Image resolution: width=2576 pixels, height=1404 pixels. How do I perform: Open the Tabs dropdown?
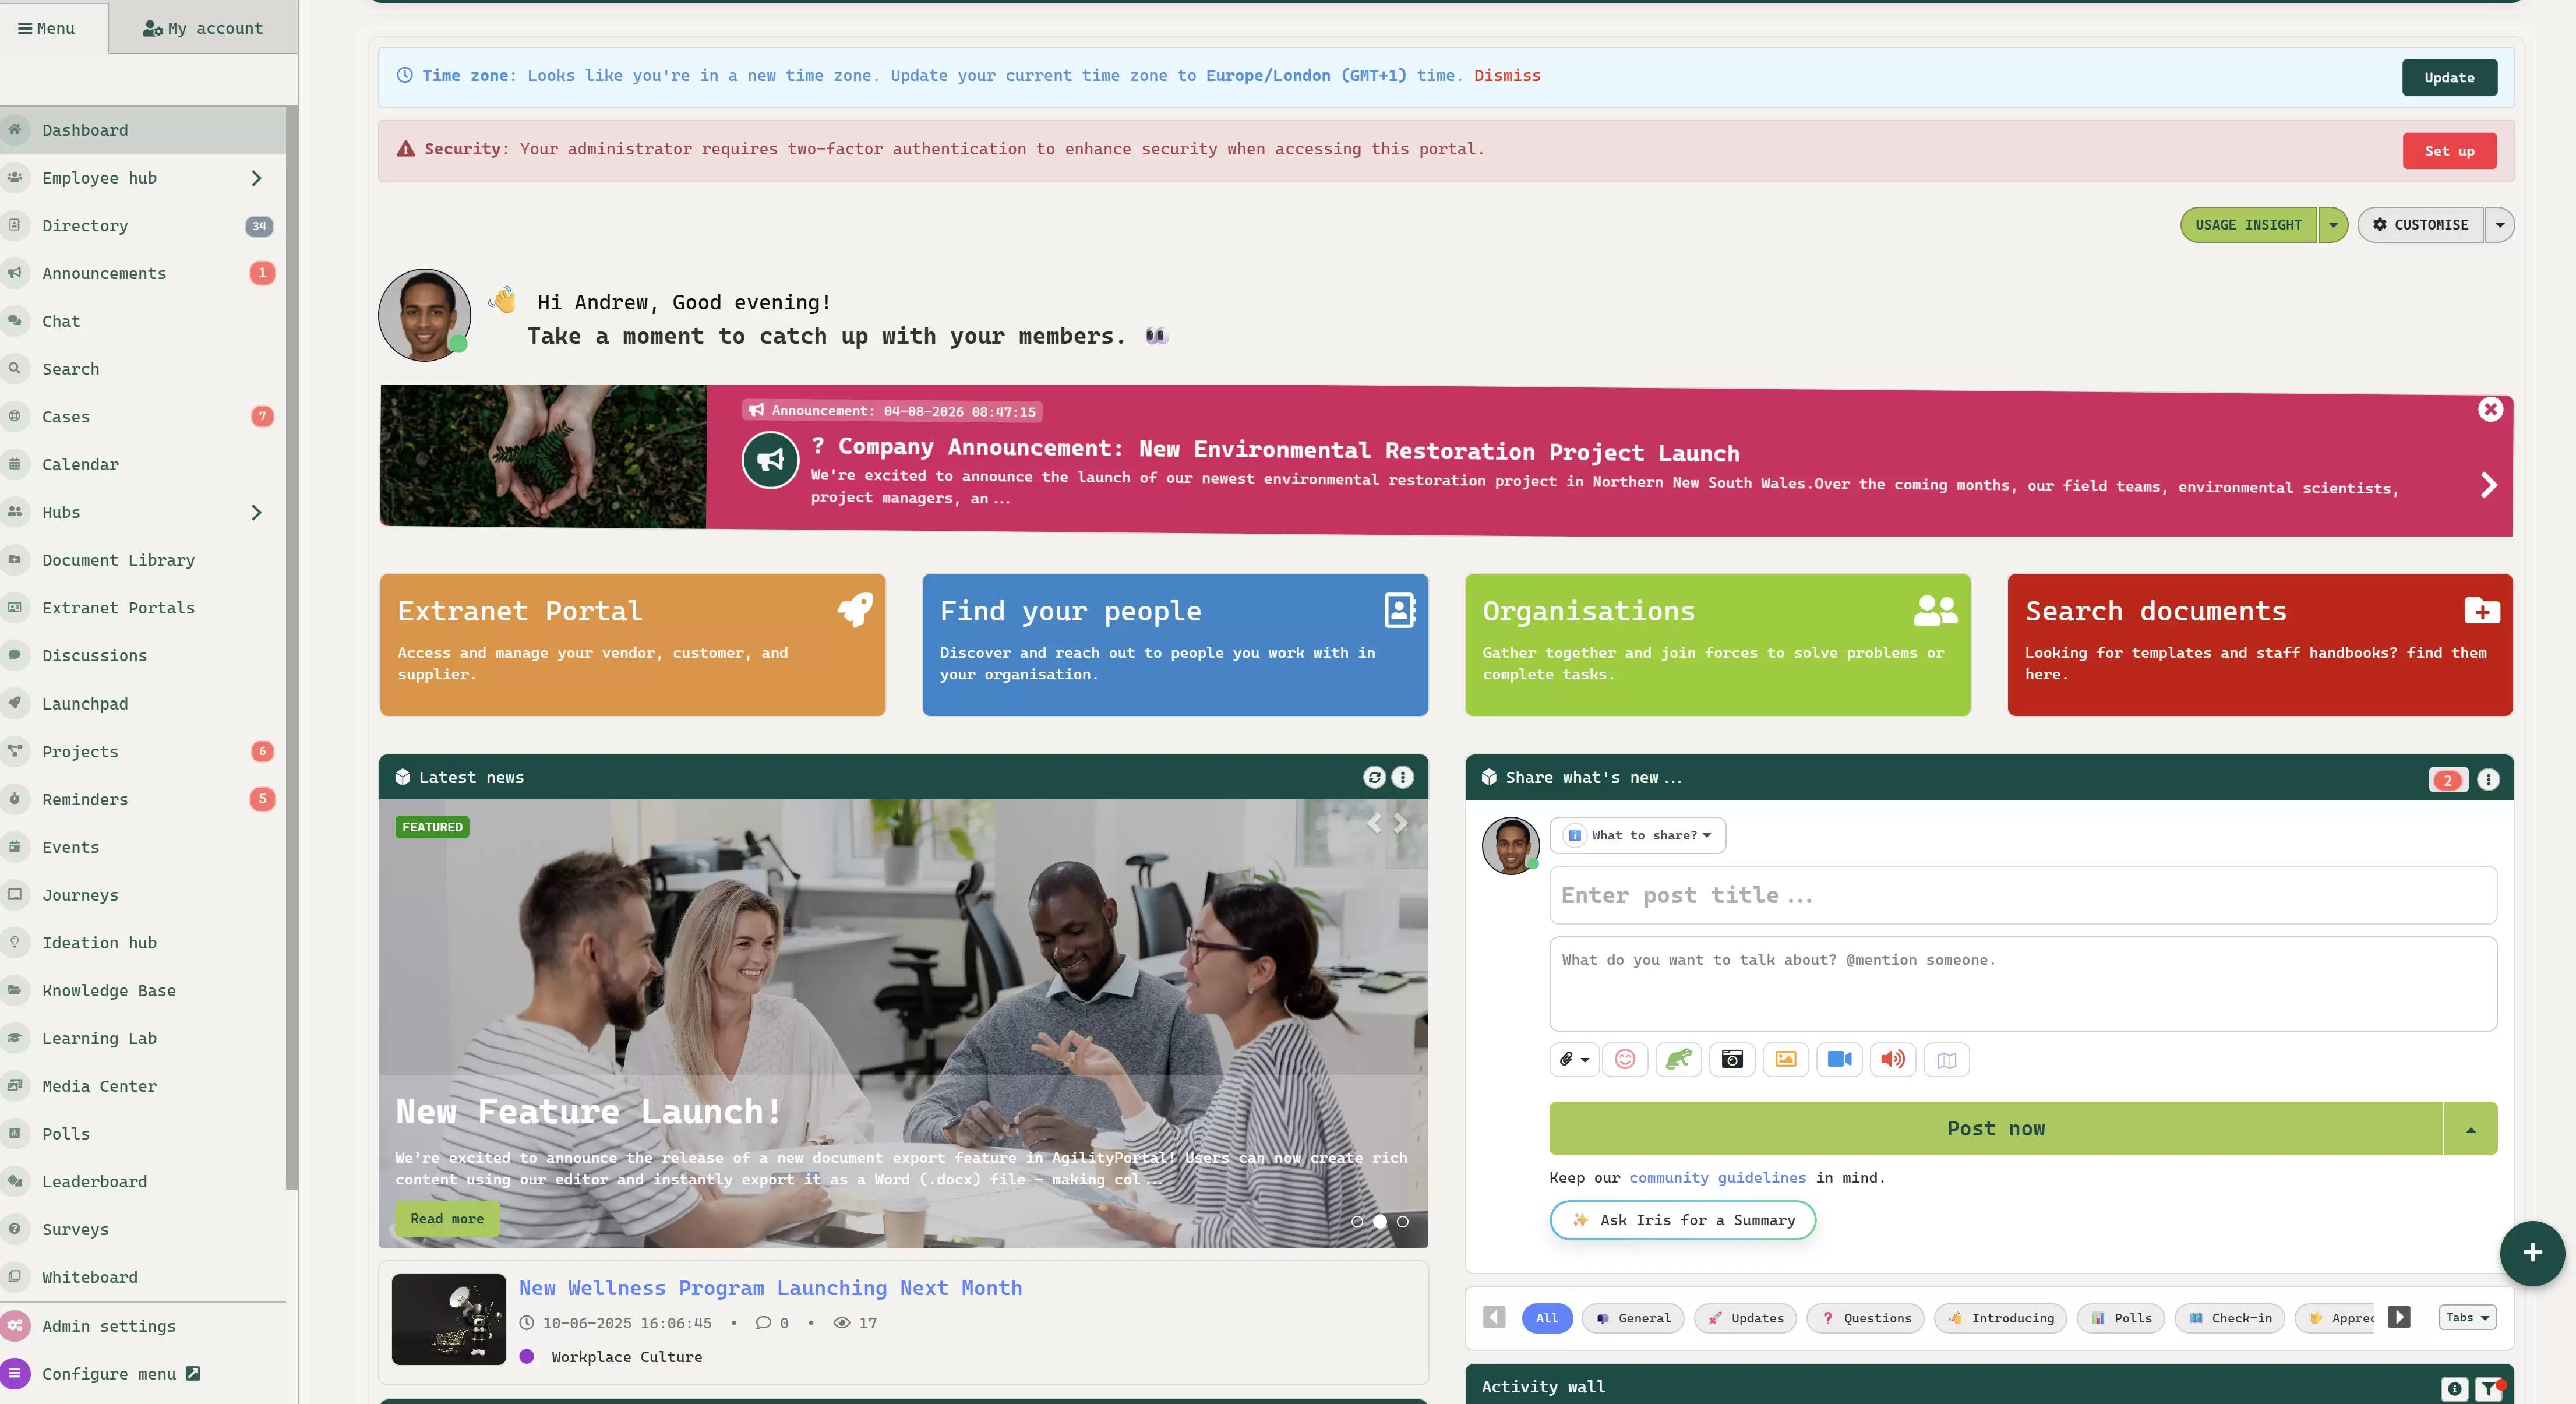coord(2467,1317)
